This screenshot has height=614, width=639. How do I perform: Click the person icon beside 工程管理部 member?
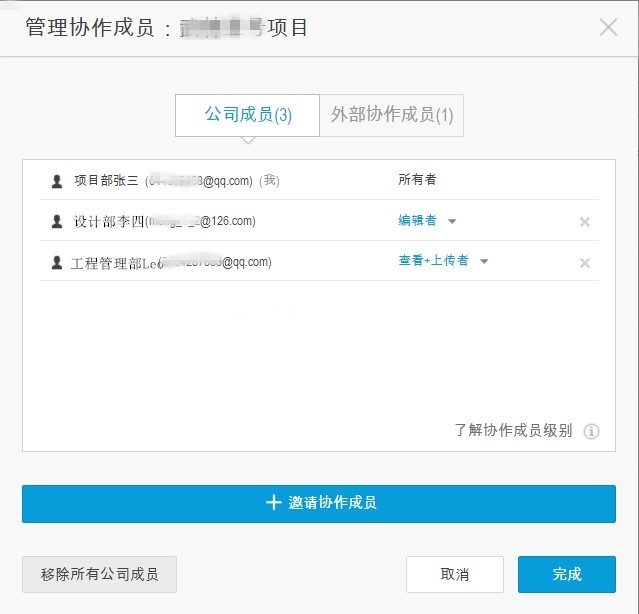point(57,263)
